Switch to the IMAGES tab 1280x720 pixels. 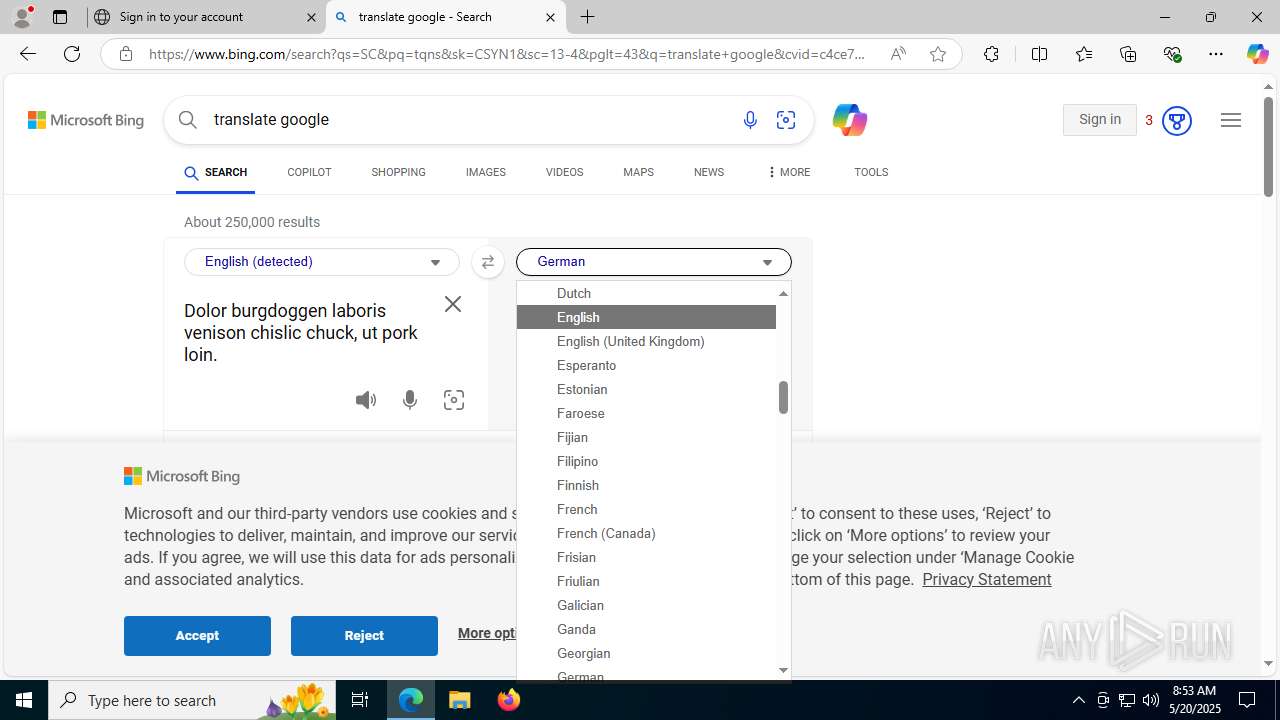pos(485,172)
